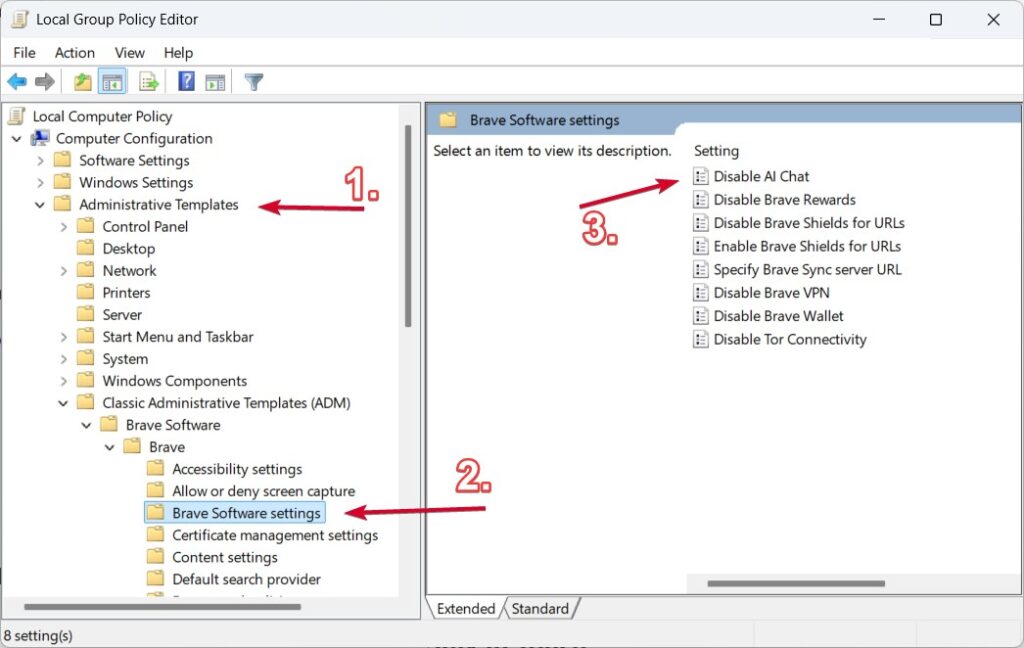Select the Disable Brave Rewards setting
1024x648 pixels.
[784, 200]
